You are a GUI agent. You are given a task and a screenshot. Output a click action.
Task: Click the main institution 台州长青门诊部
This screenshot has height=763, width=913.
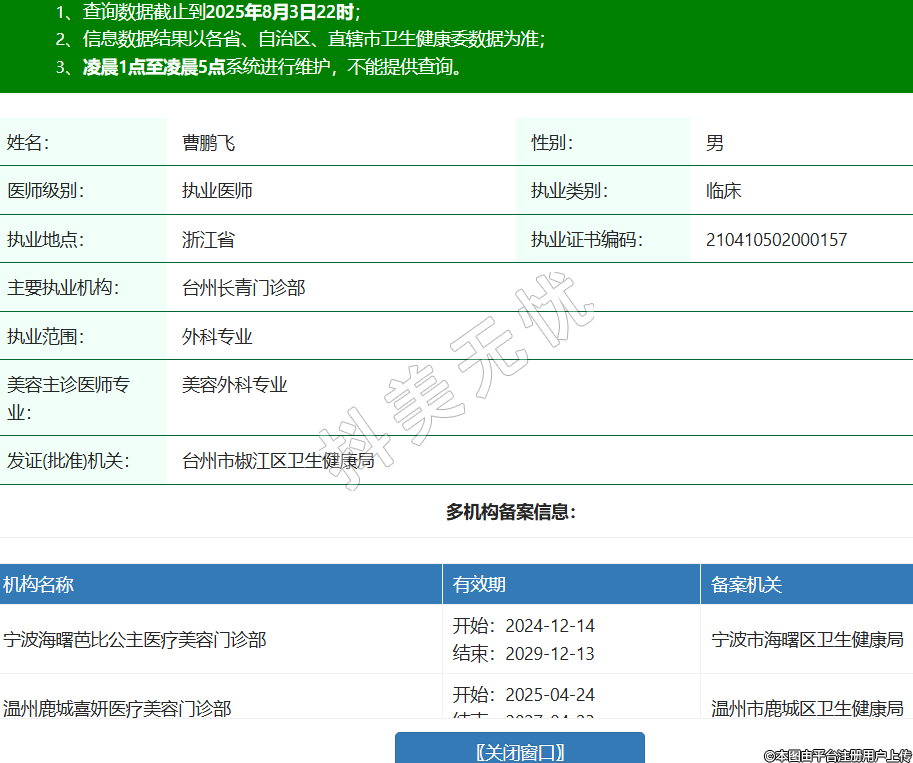[x=243, y=288]
